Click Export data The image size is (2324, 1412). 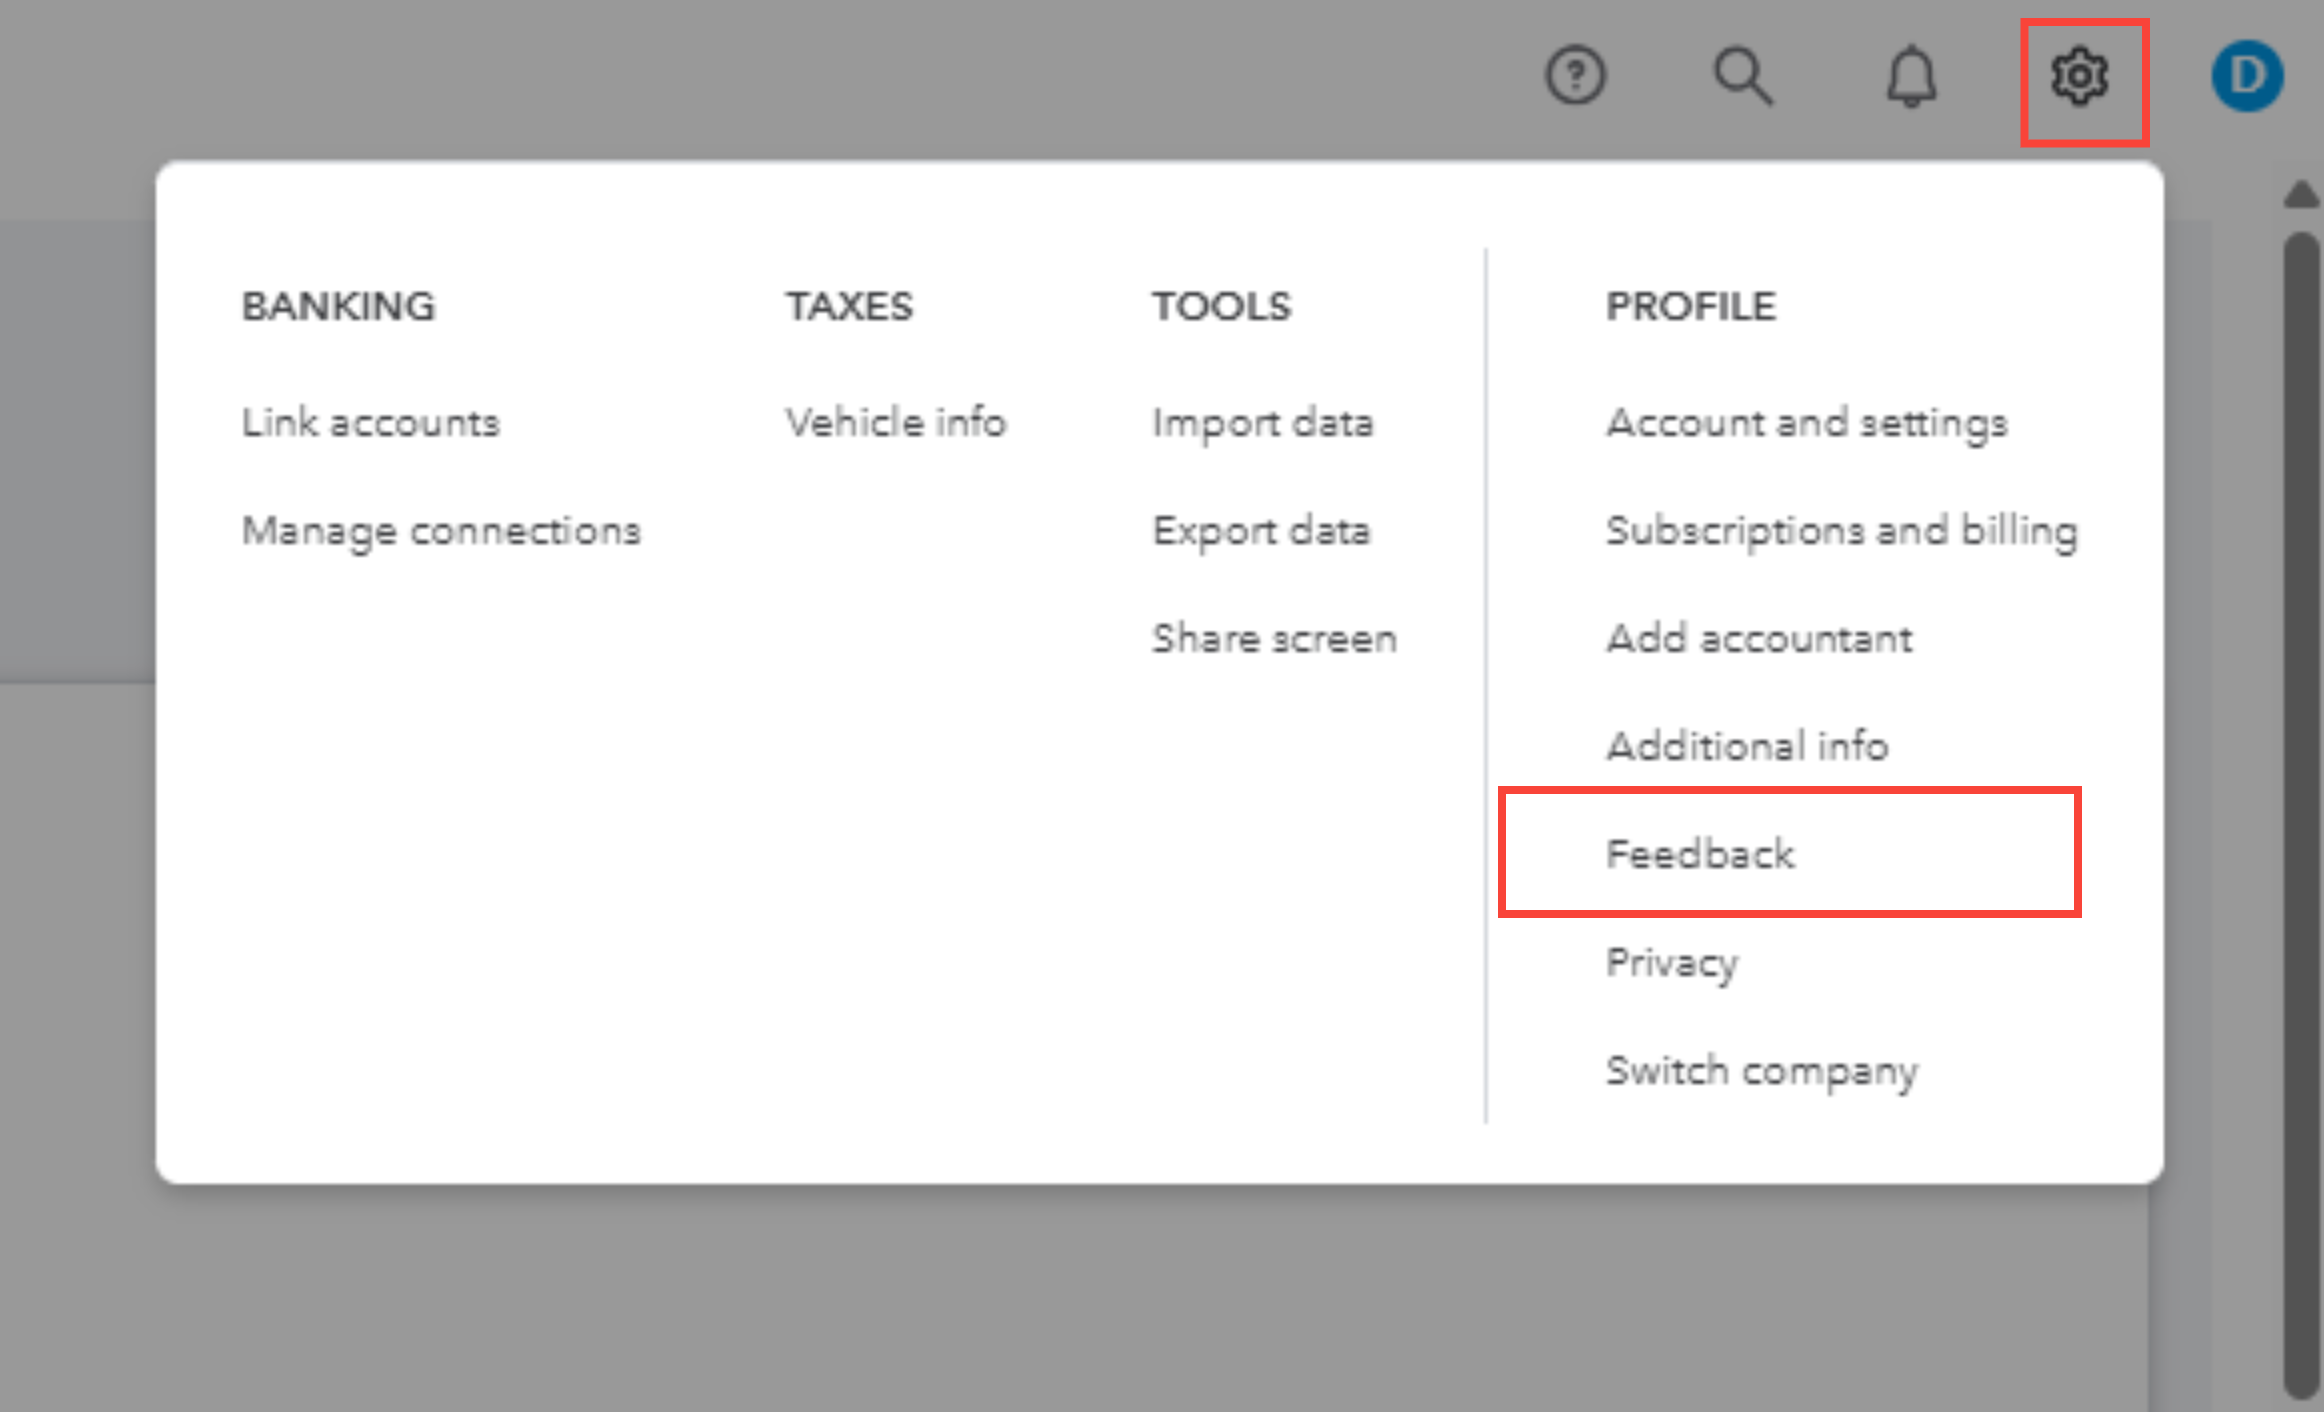[x=1261, y=531]
